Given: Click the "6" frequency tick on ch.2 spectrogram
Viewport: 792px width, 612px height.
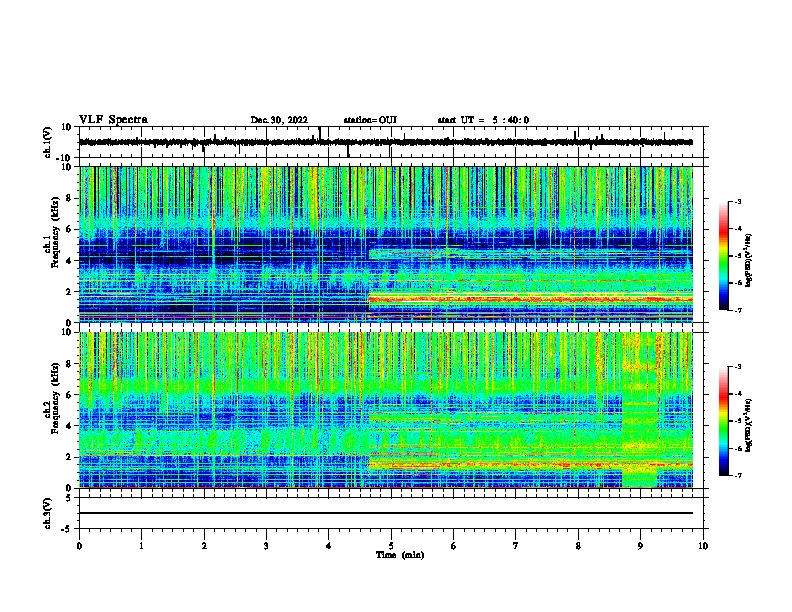Looking at the screenshot, I should click(x=69, y=395).
